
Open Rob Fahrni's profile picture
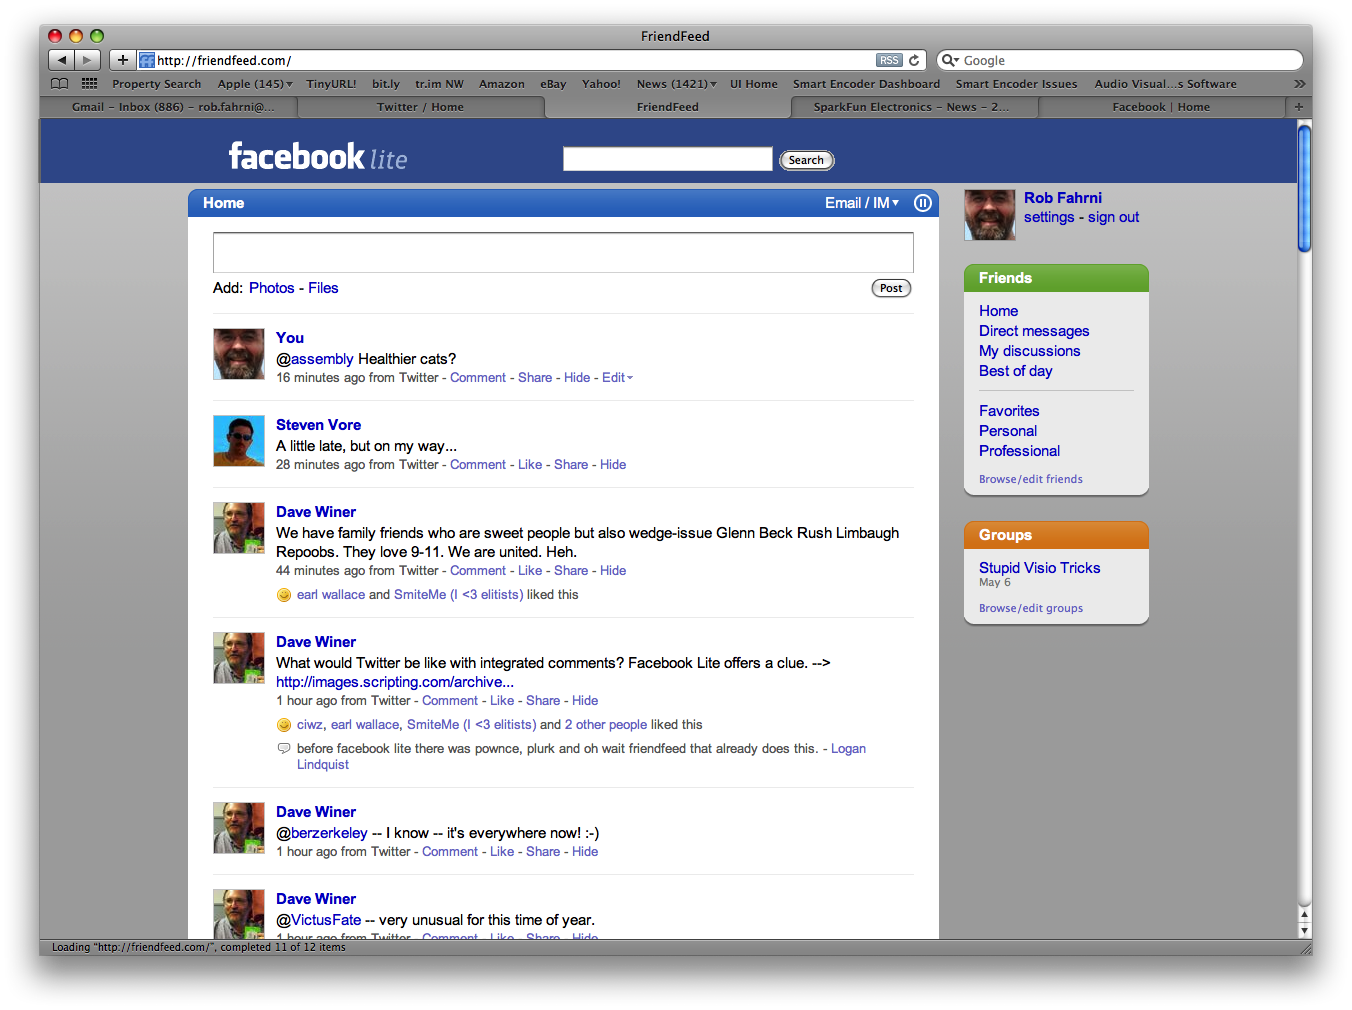[990, 215]
